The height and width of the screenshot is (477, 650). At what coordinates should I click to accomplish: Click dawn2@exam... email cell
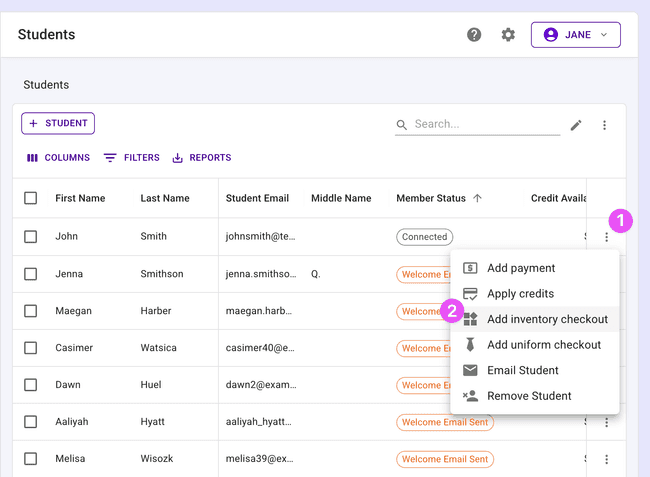point(261,385)
